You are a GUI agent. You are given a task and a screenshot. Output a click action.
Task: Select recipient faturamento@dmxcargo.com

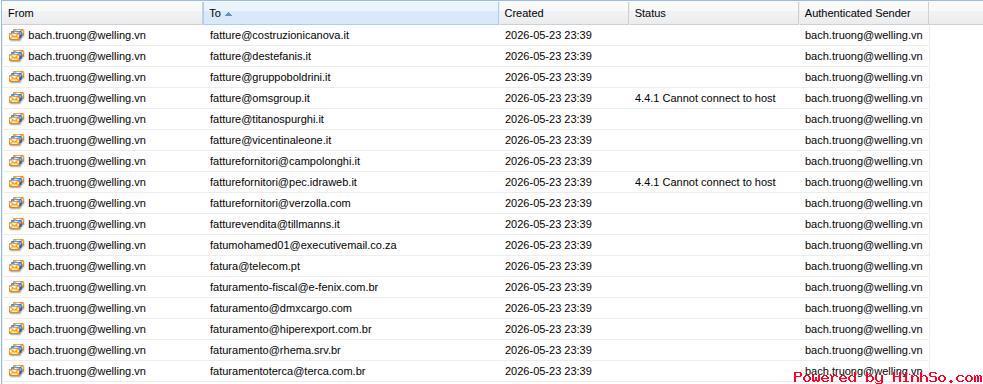click(280, 308)
